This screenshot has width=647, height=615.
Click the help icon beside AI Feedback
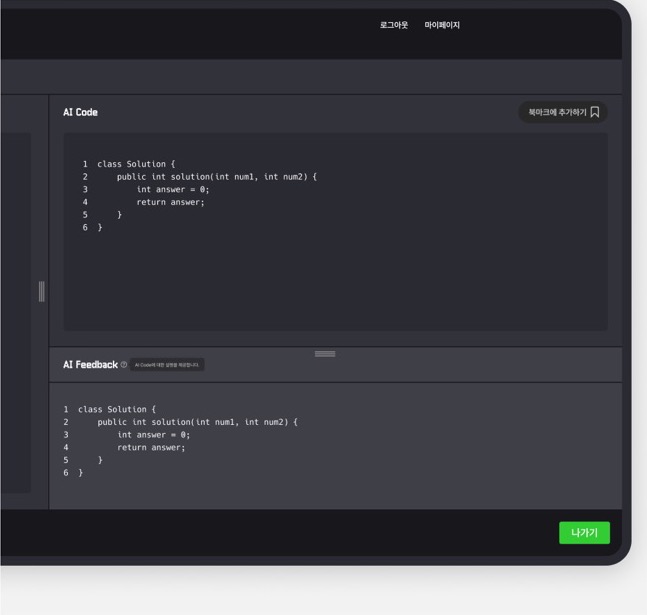click(x=124, y=364)
